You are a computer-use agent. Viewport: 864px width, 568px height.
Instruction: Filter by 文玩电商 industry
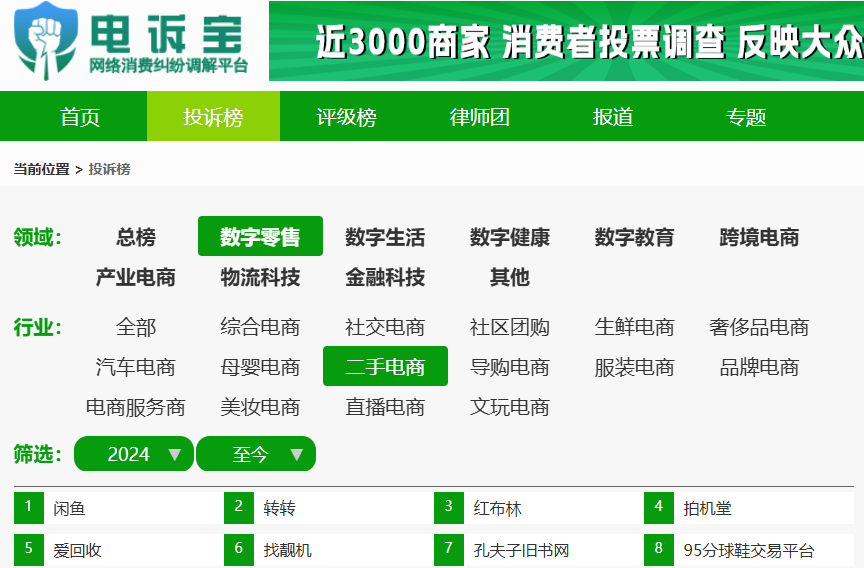coord(510,407)
